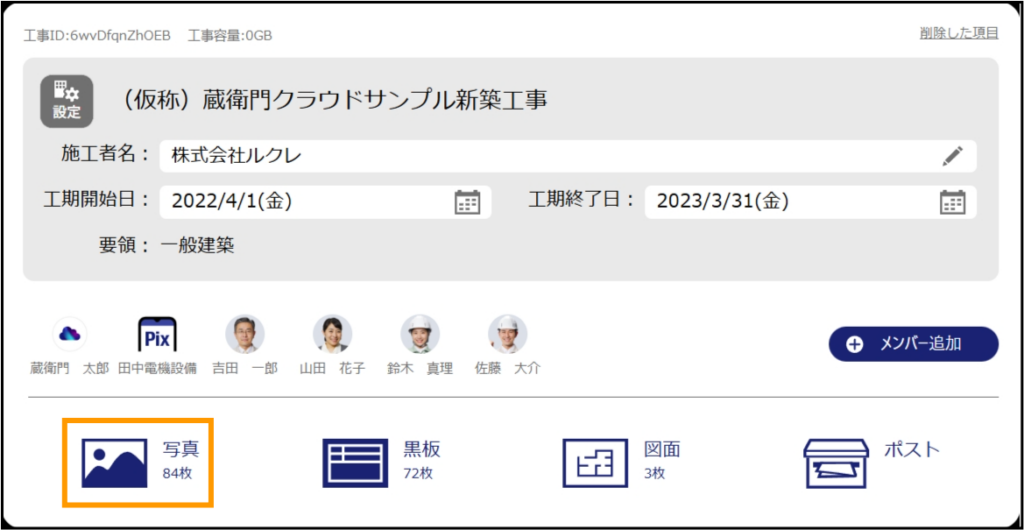Select member 佐藤 大介 avatar

tap(507, 335)
